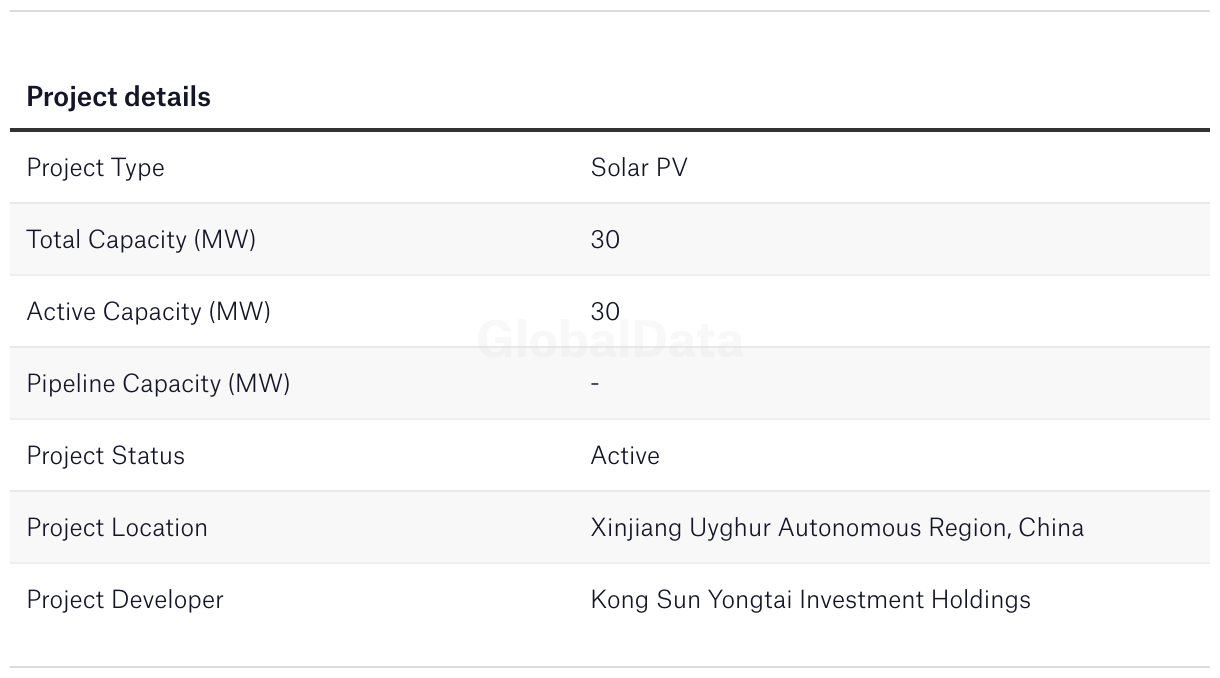Click the Solar PV value
Viewport: 1220px width, 678px height.
639,168
